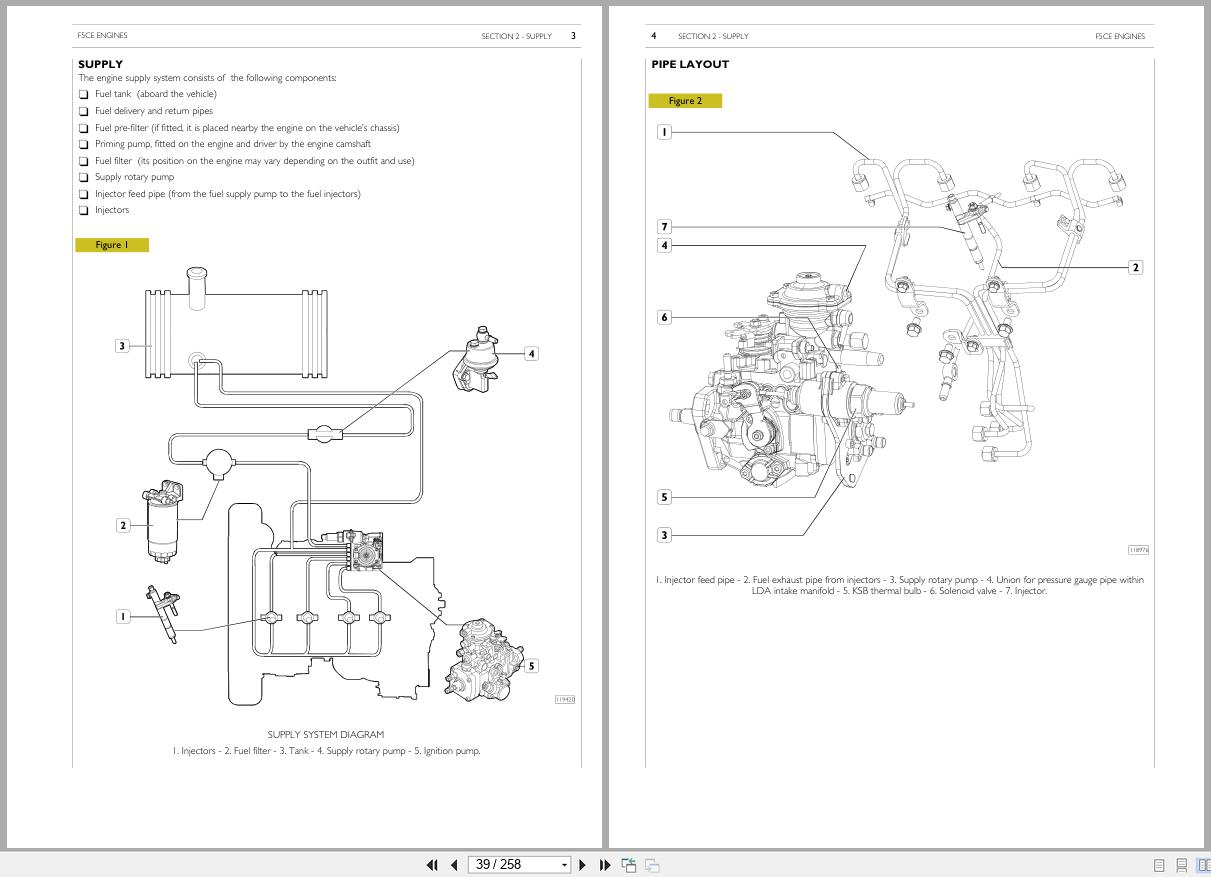The image size is (1211, 877).
Task: Click the page number field 39 / 258
Action: (x=513, y=865)
